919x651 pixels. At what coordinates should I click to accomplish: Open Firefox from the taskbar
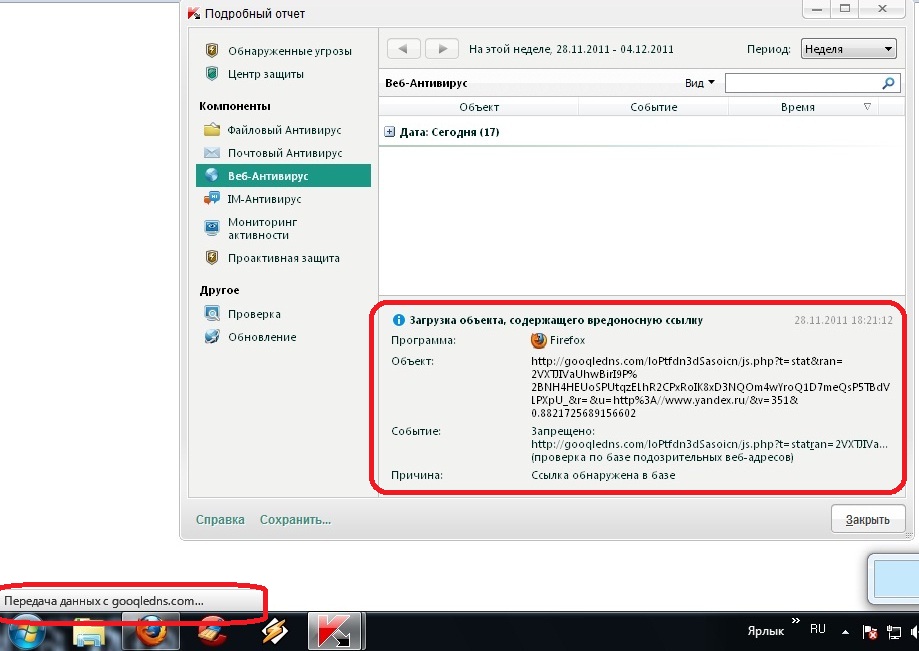[152, 632]
